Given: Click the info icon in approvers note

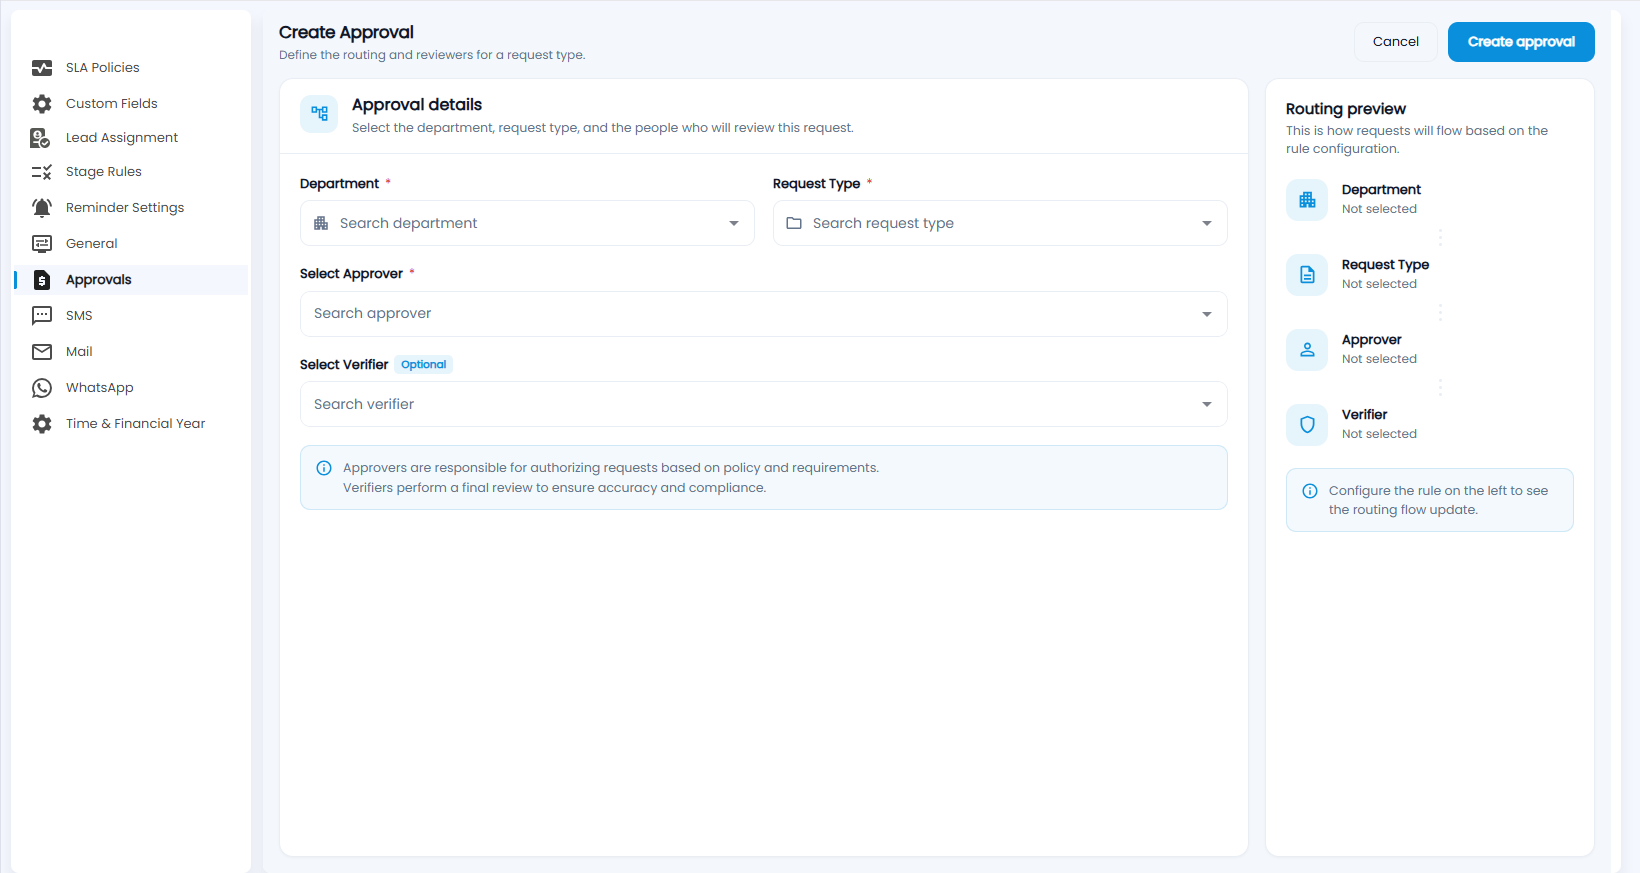Looking at the screenshot, I should (324, 468).
